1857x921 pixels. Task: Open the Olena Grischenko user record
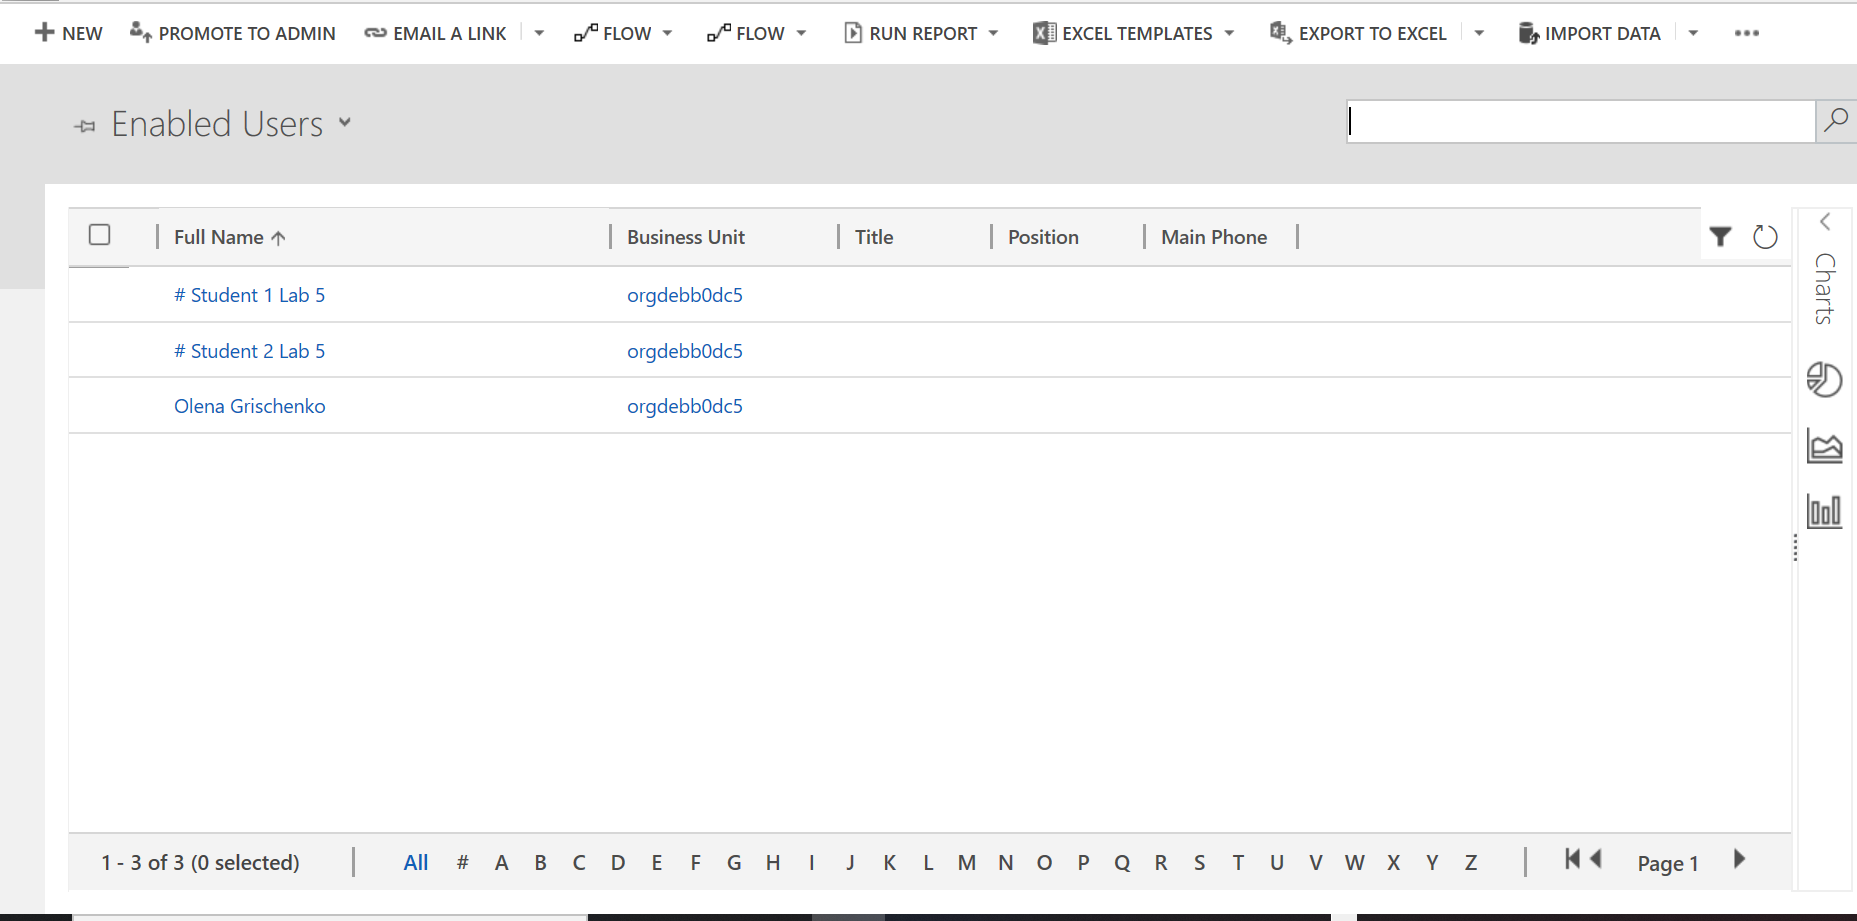pos(250,406)
